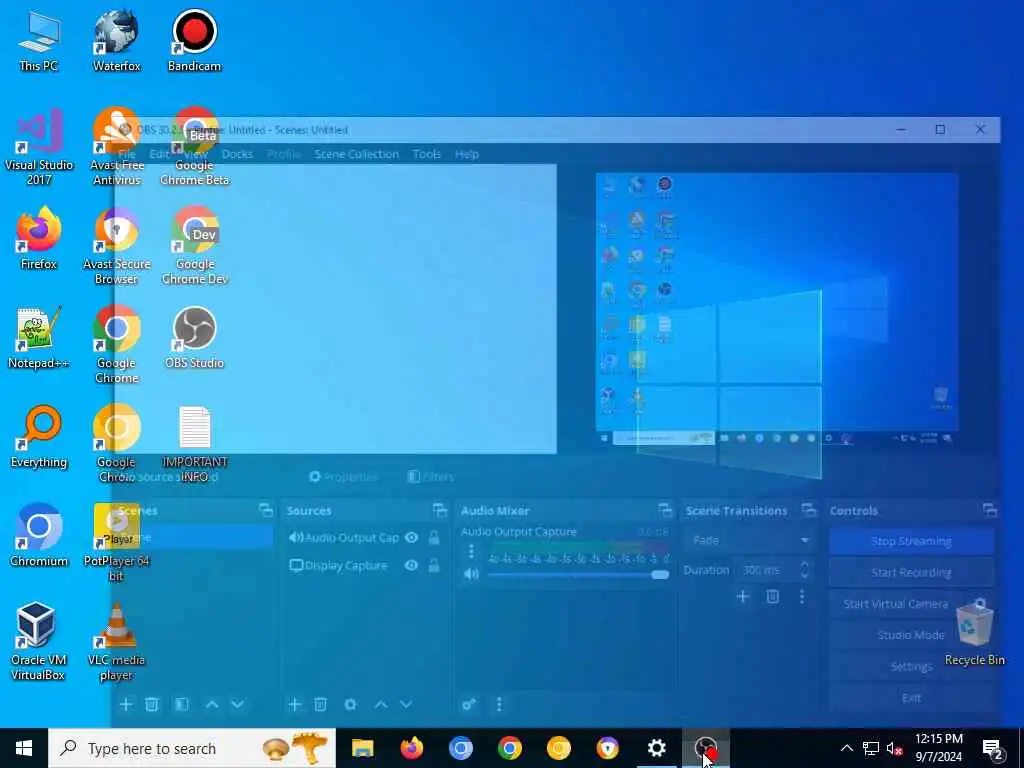The width and height of the screenshot is (1024, 768).
Task: Select Oracle VM VirtualBox desktop icon
Action: (x=37, y=641)
